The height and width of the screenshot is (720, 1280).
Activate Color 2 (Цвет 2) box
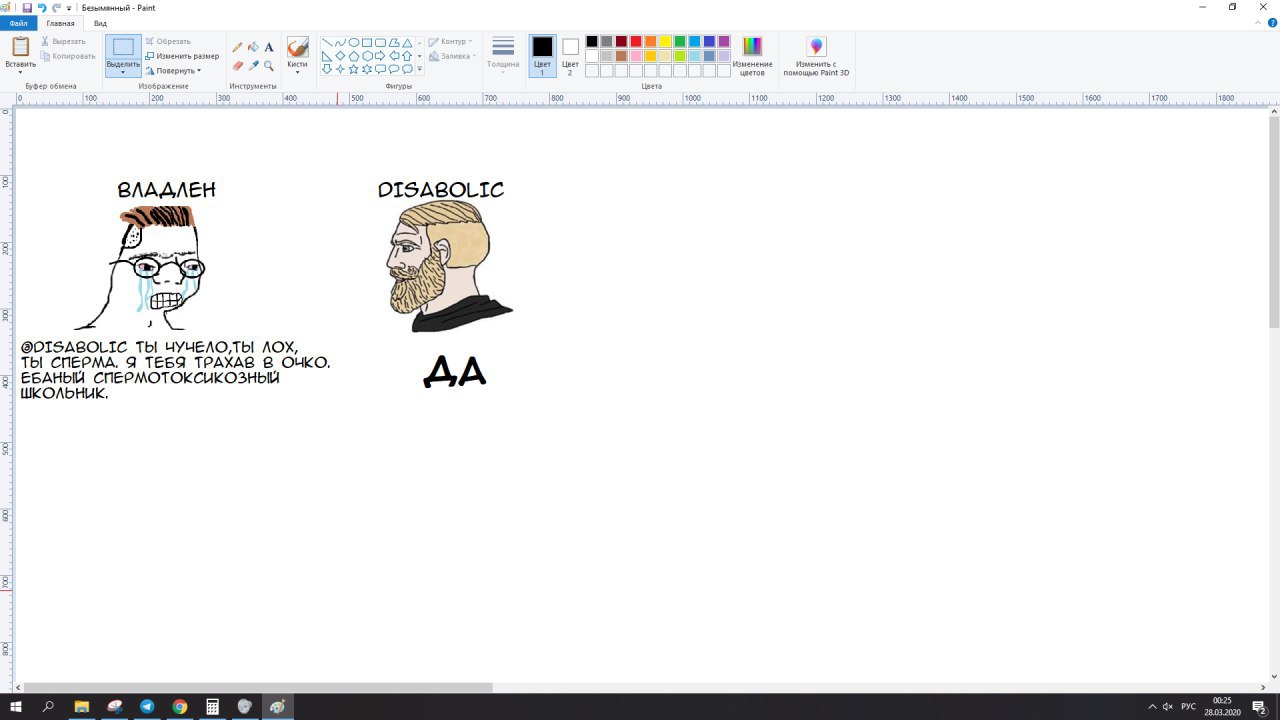[570, 56]
